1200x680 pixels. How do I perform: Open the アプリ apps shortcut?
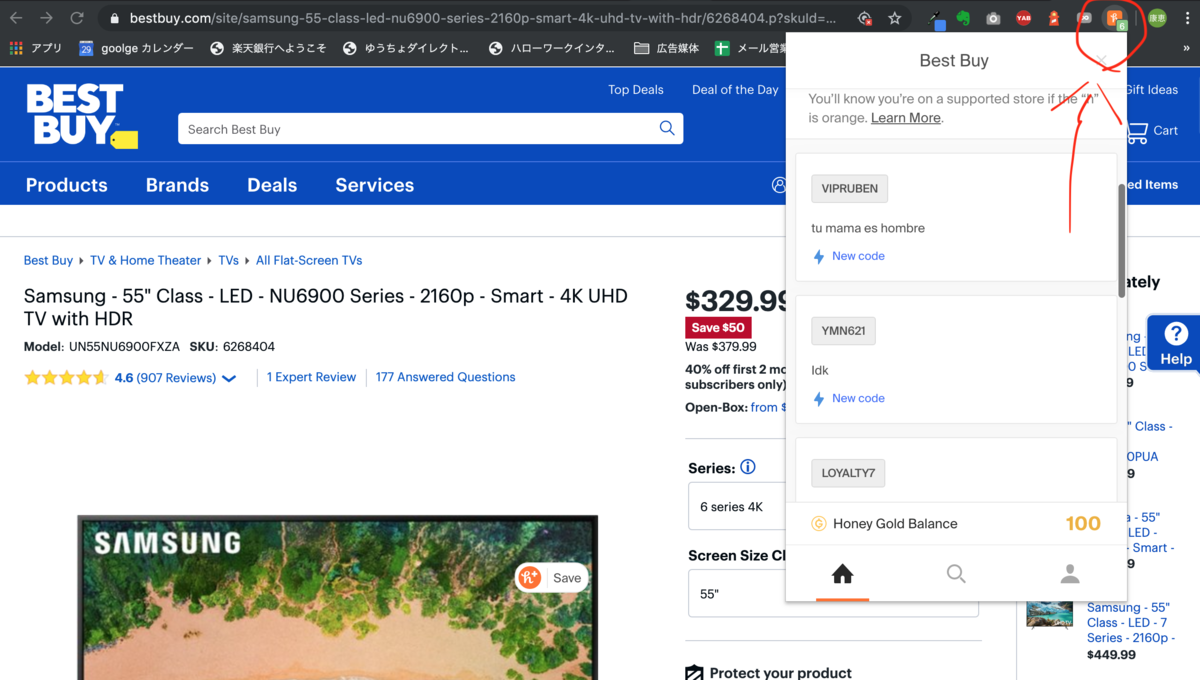pyautogui.click(x=35, y=48)
